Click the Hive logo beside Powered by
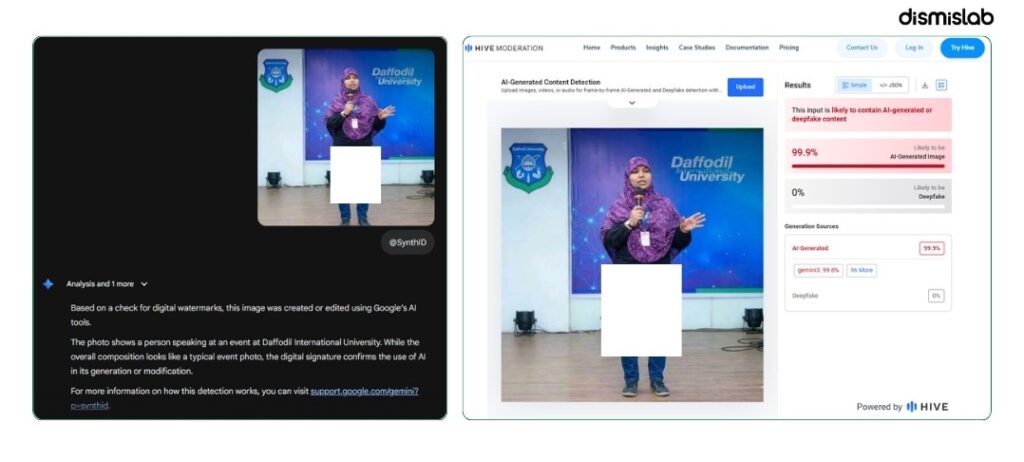This screenshot has width=1024, height=462. click(x=927, y=406)
